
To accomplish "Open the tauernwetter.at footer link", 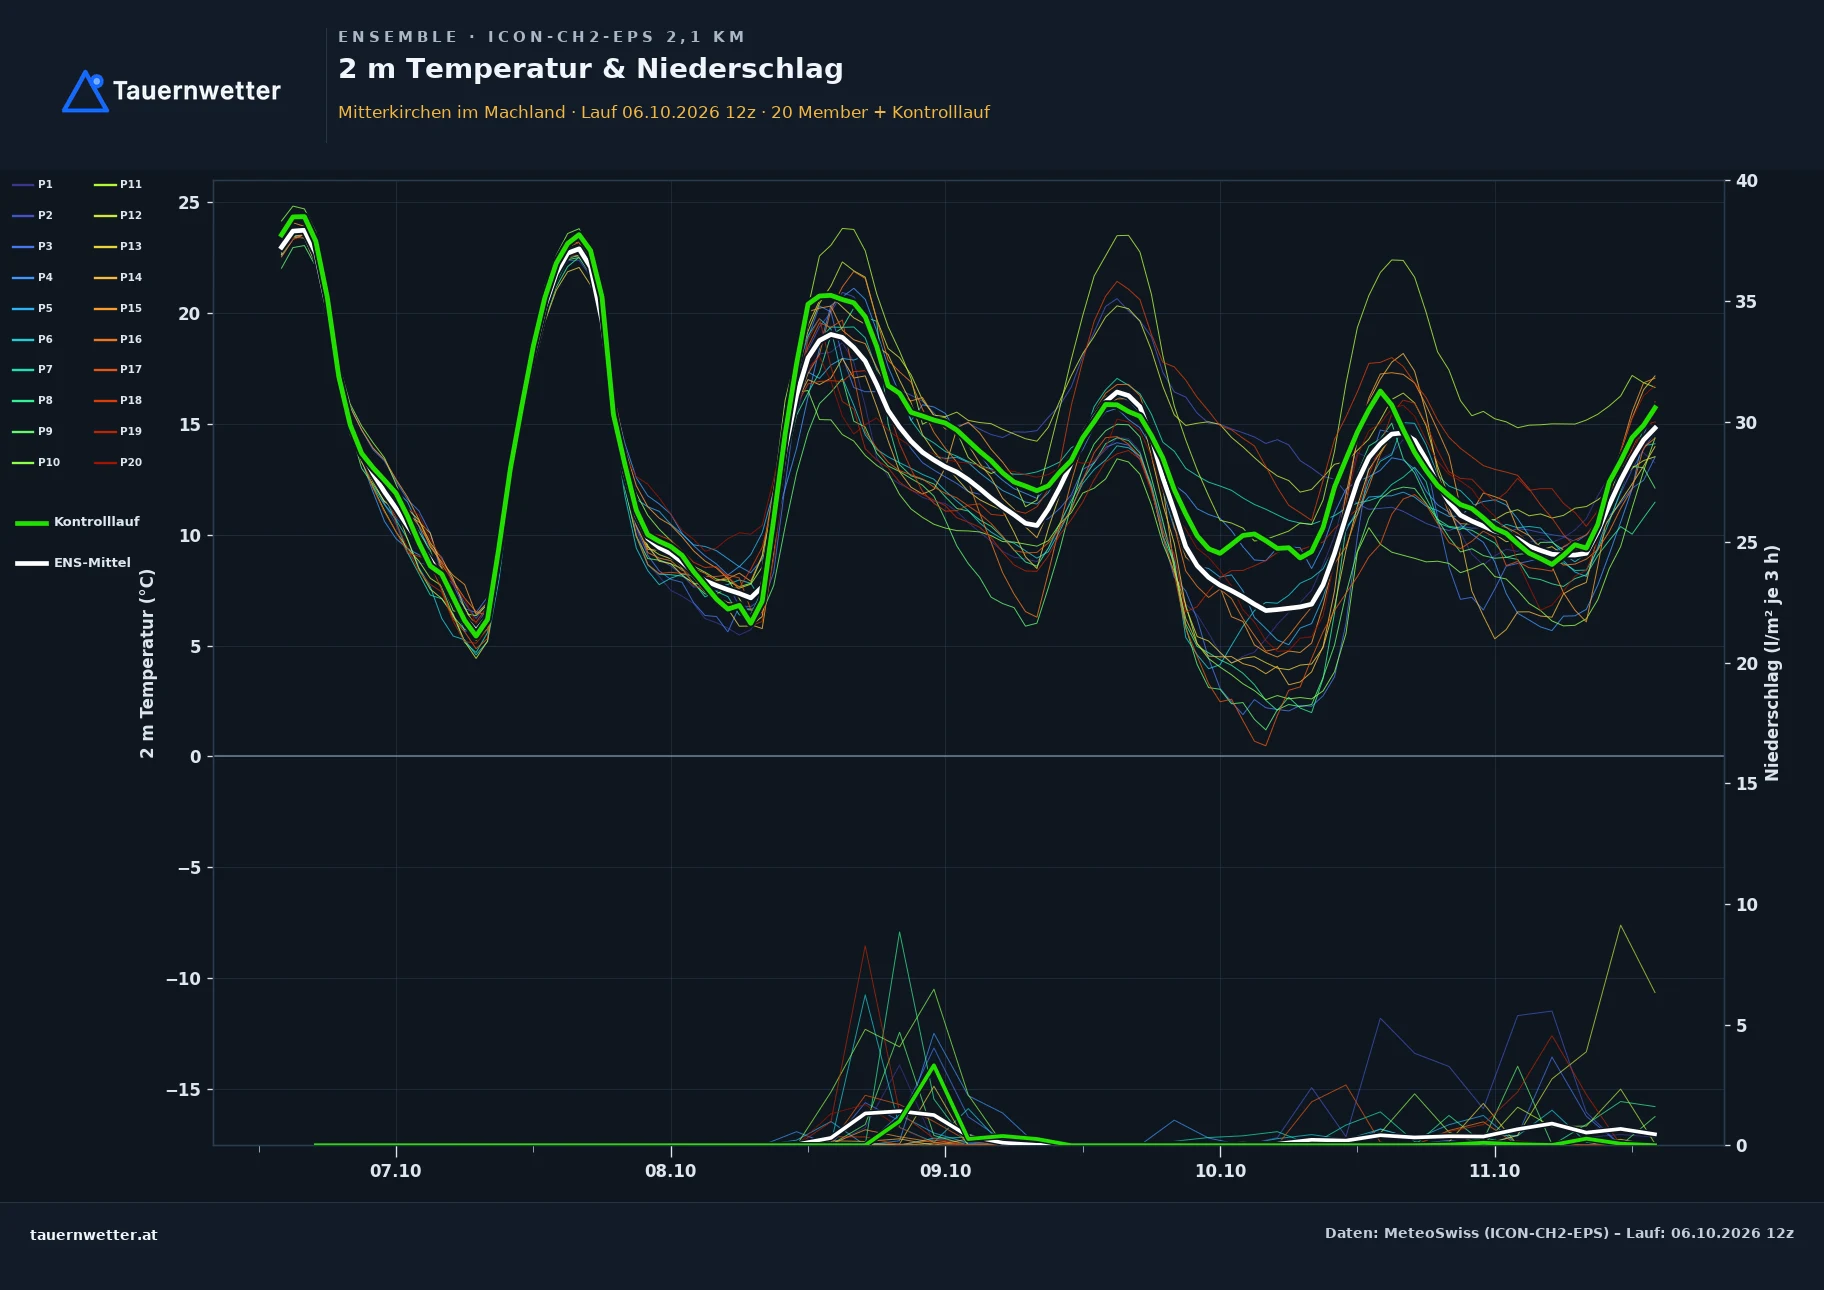I will (94, 1235).
